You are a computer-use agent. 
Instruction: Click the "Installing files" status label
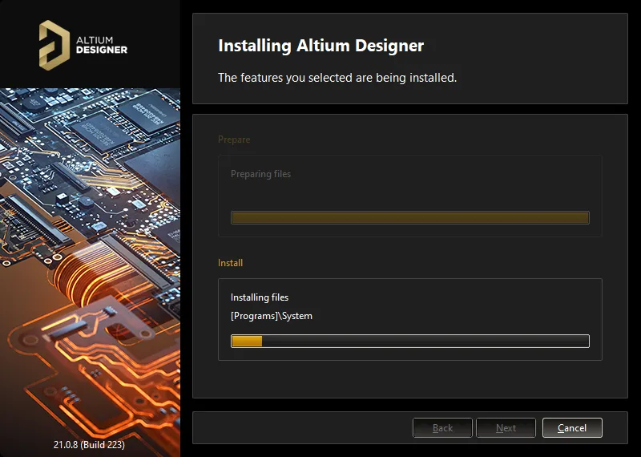pyautogui.click(x=259, y=298)
